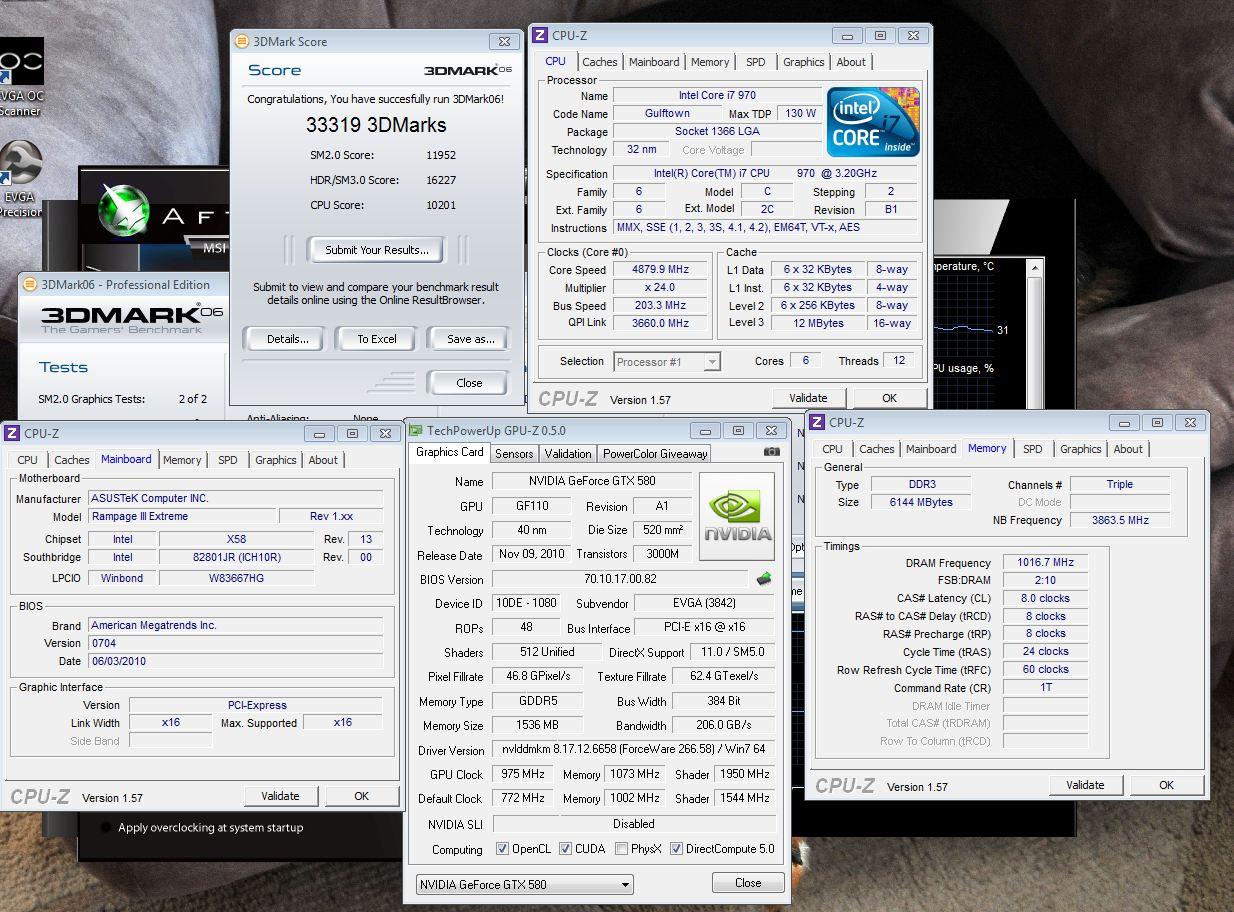
Task: Click the CPU-Z CPU window title icon
Action: point(540,35)
